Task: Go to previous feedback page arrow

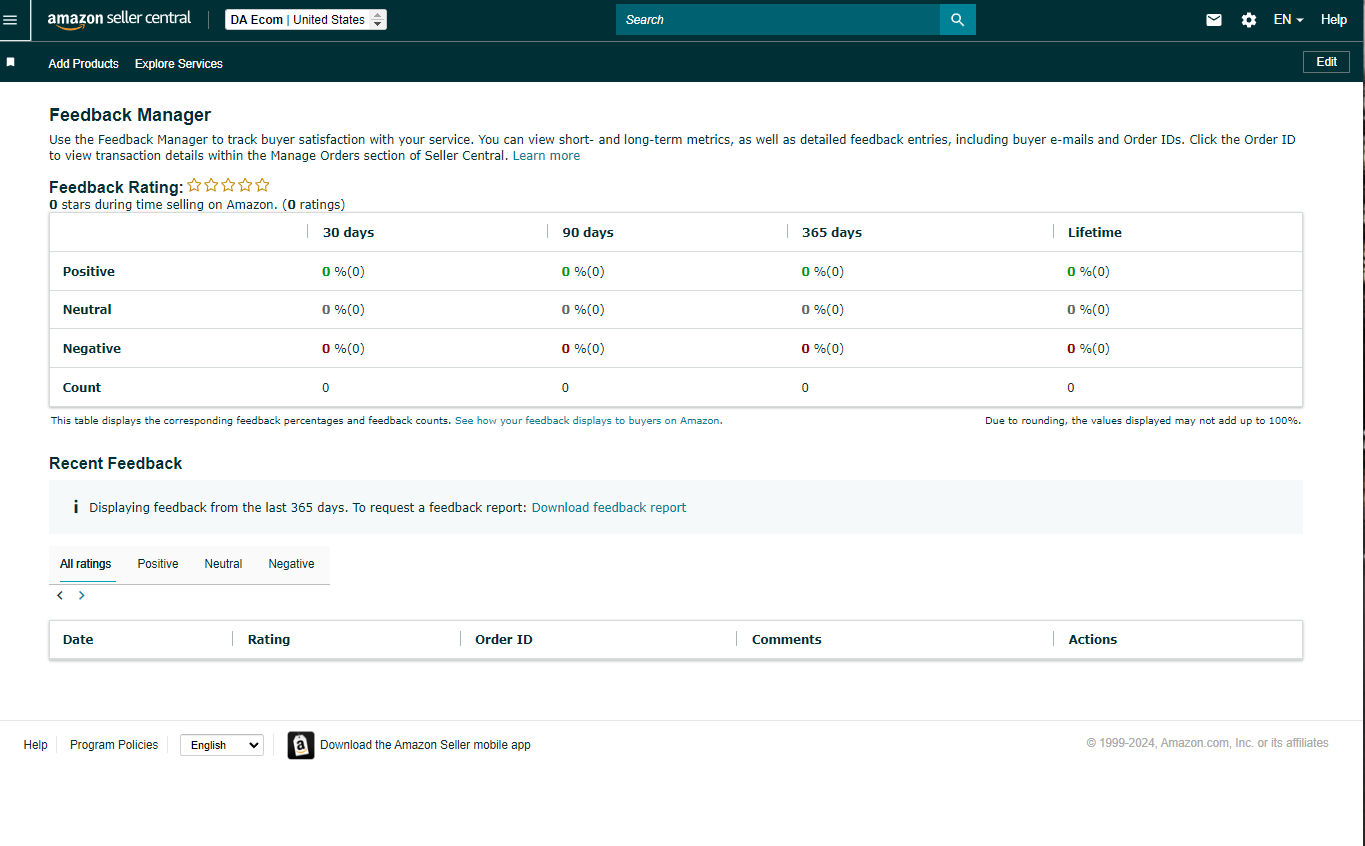Action: pyautogui.click(x=60, y=596)
